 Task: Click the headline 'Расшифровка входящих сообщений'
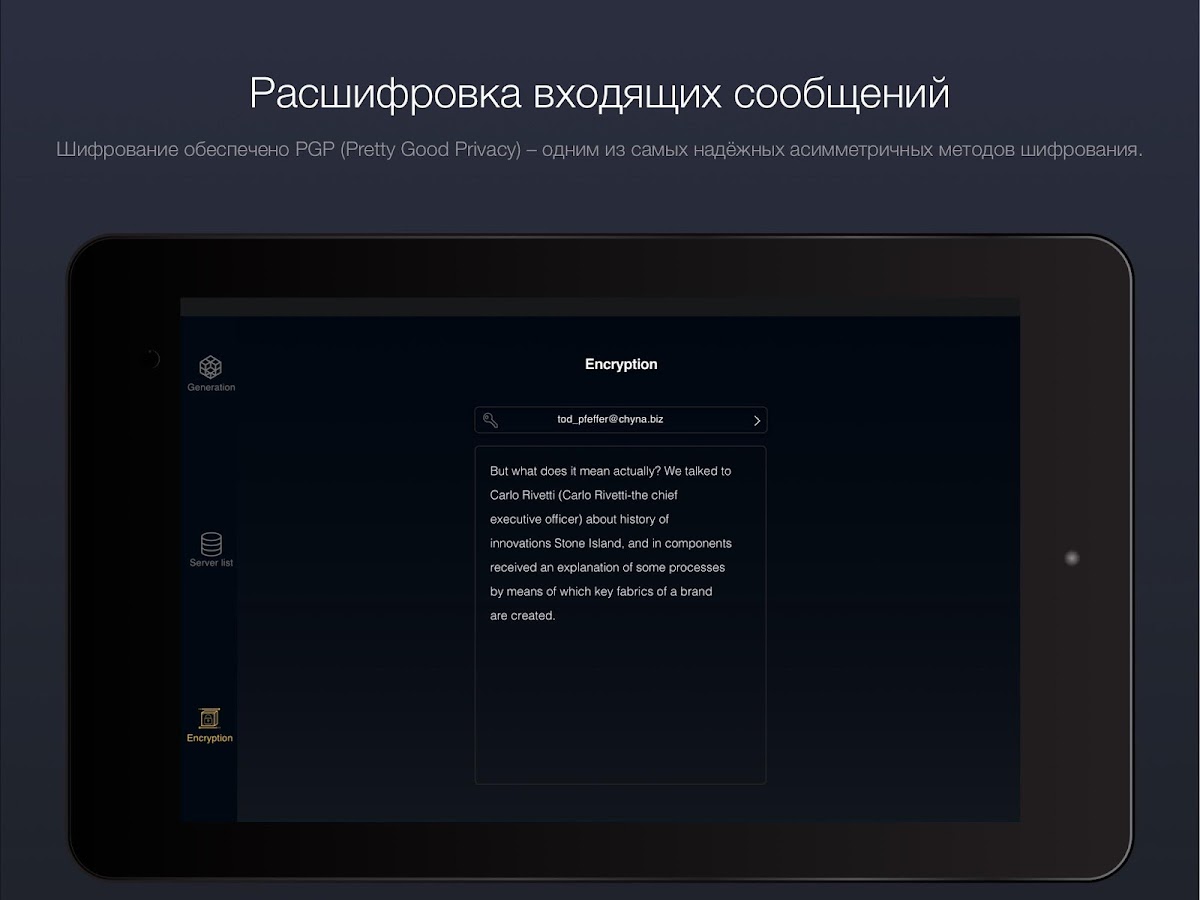pyautogui.click(x=599, y=93)
